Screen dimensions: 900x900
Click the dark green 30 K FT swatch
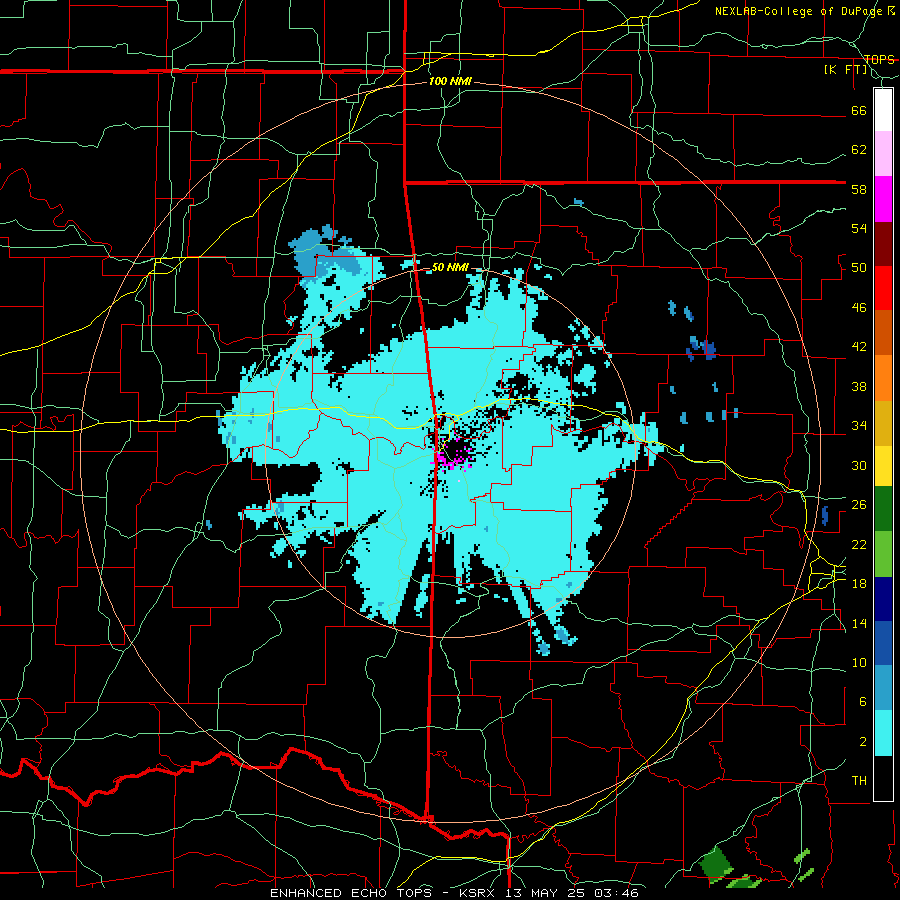[883, 509]
